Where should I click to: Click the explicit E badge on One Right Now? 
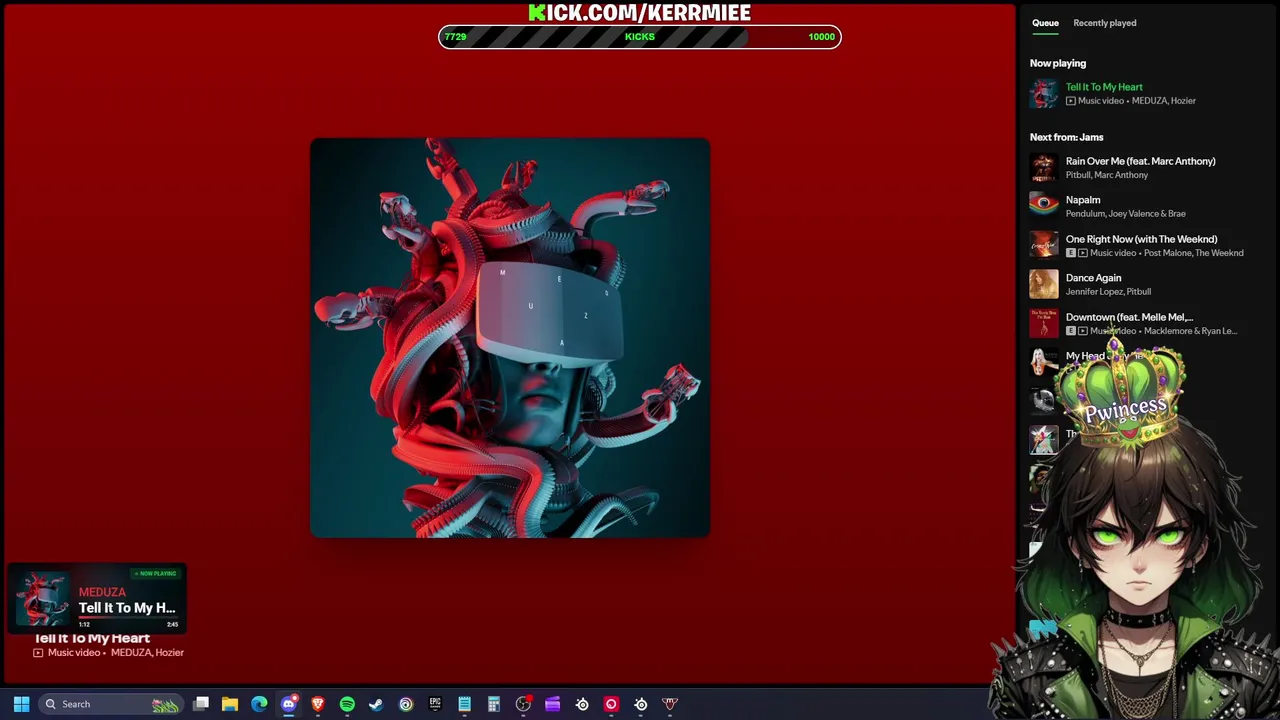[x=1071, y=253]
